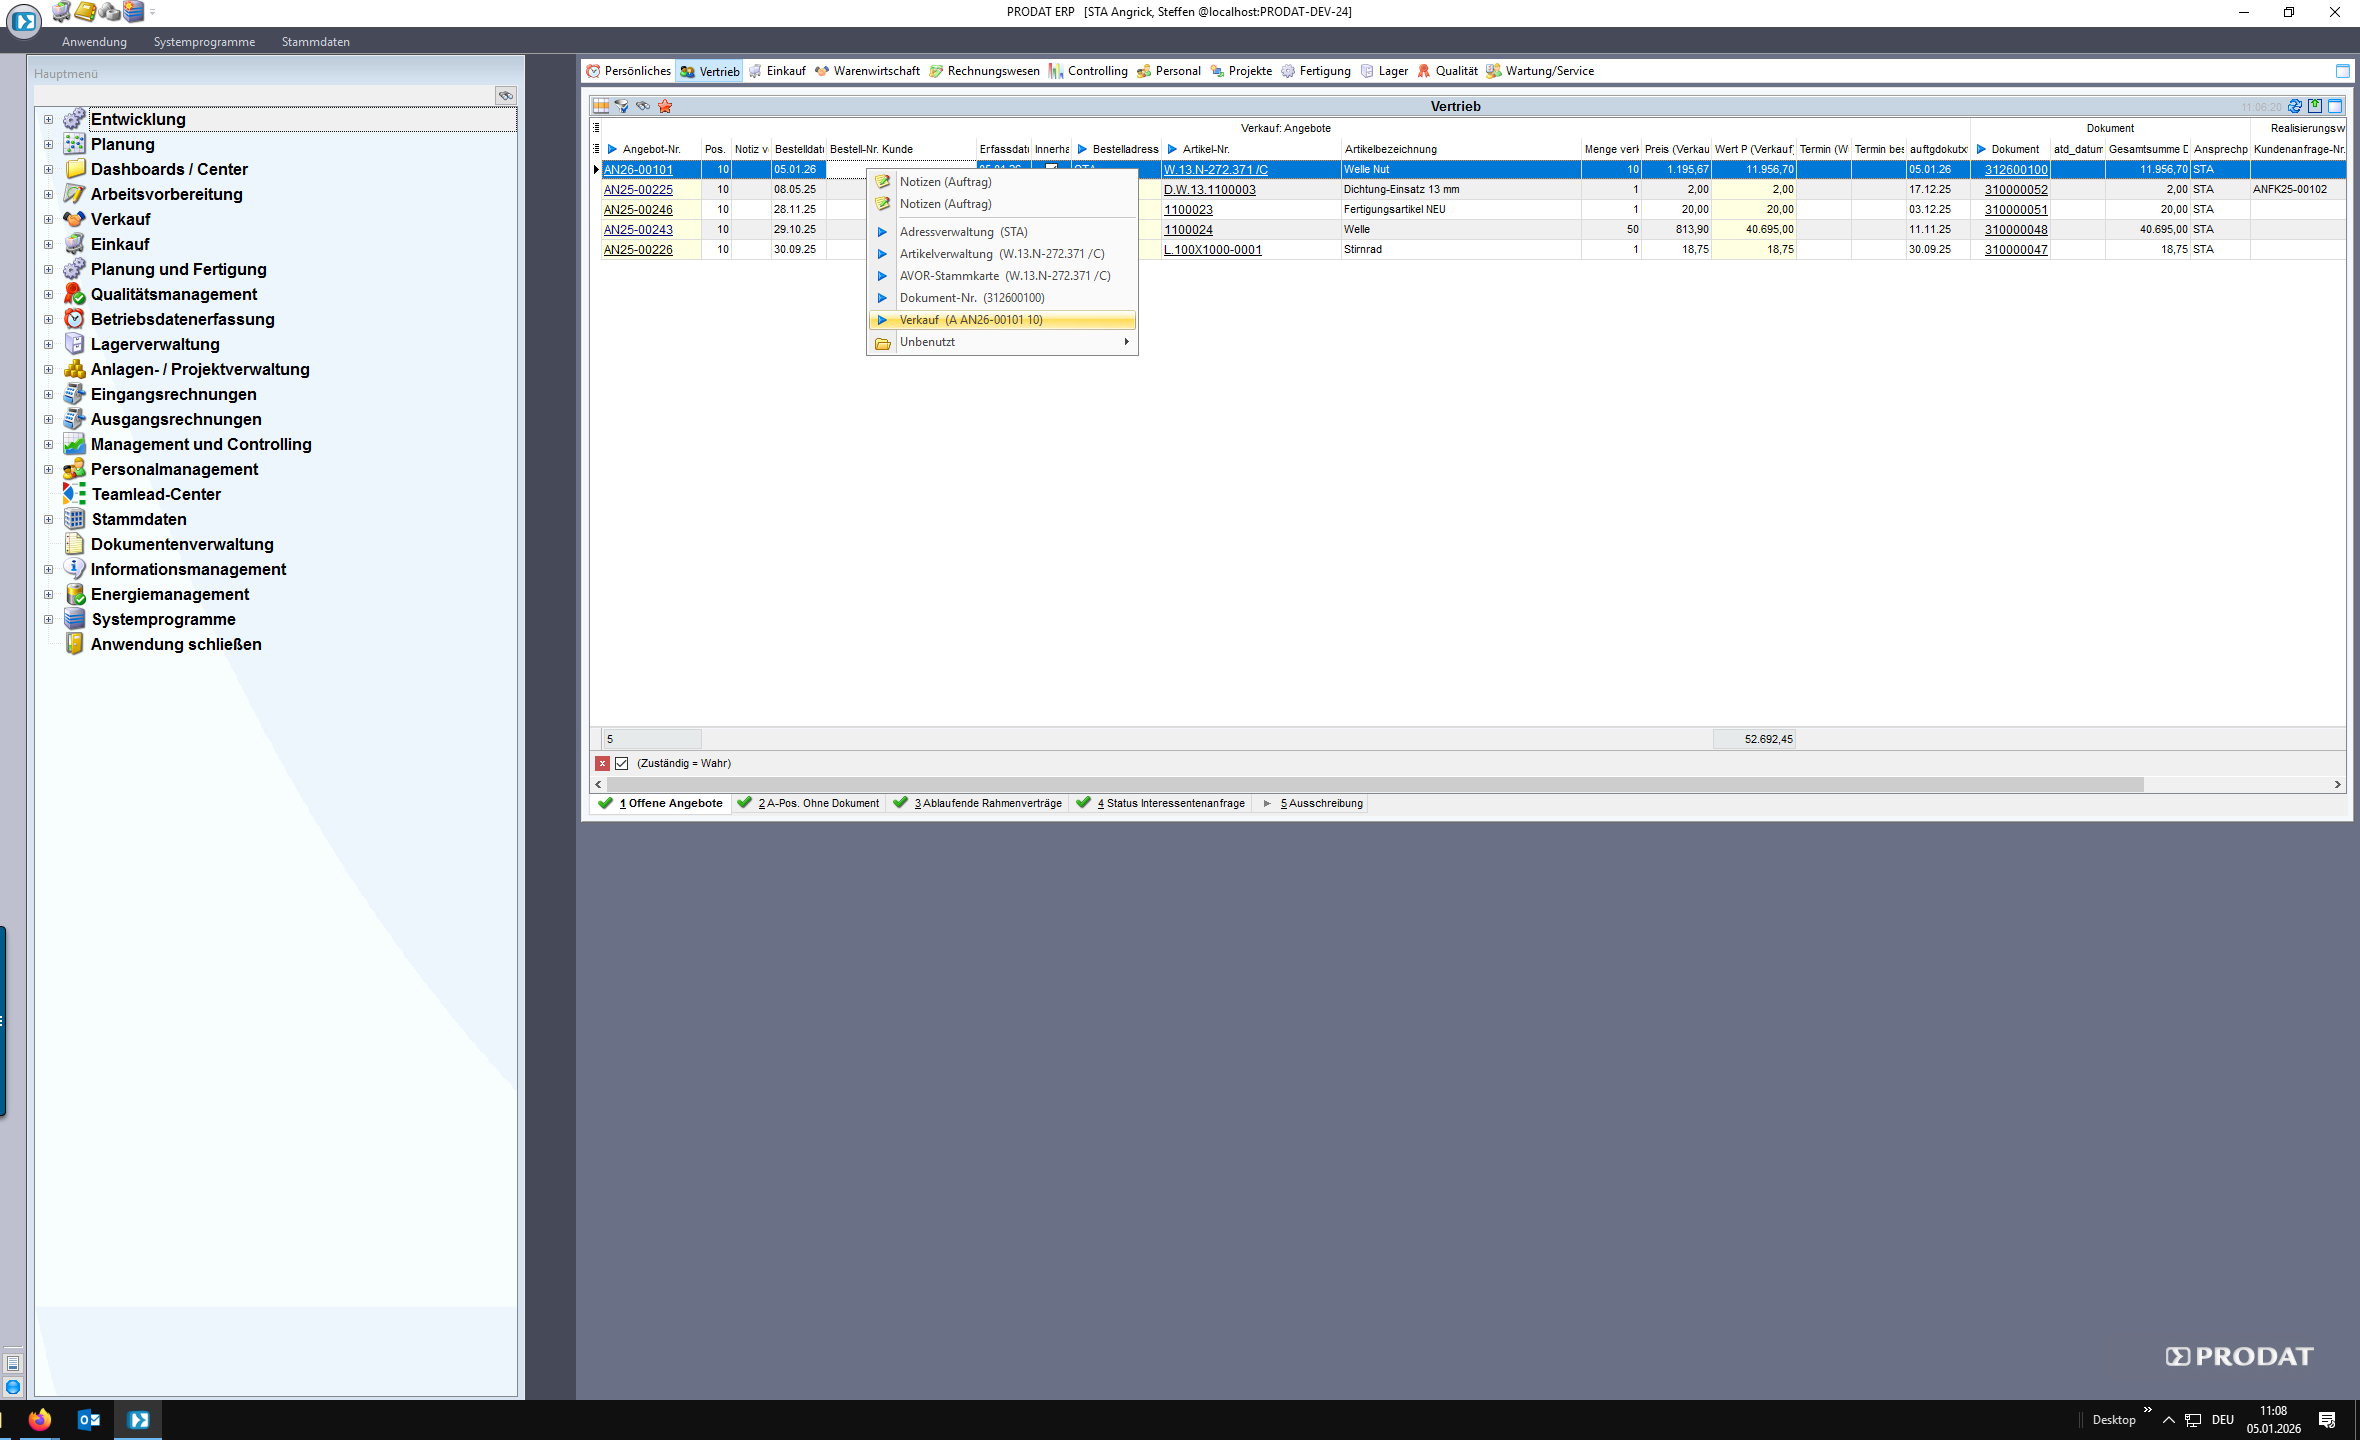Click the binoculars search icon in Vertrieb panel
Viewport: 2360px width, 1440px height.
pyautogui.click(x=643, y=106)
